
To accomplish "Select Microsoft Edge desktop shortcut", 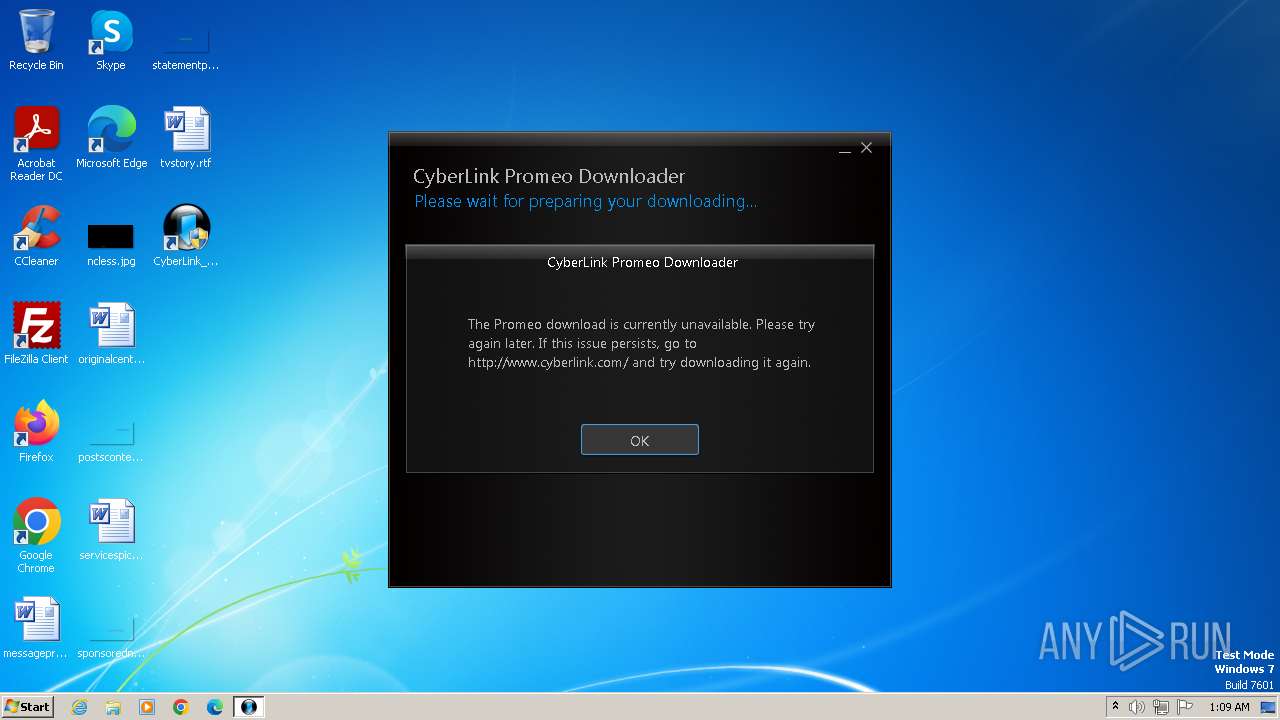I will [x=111, y=138].
